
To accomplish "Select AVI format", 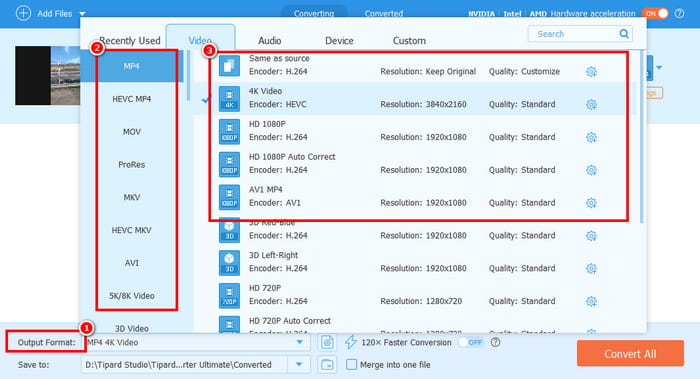I will pos(131,263).
